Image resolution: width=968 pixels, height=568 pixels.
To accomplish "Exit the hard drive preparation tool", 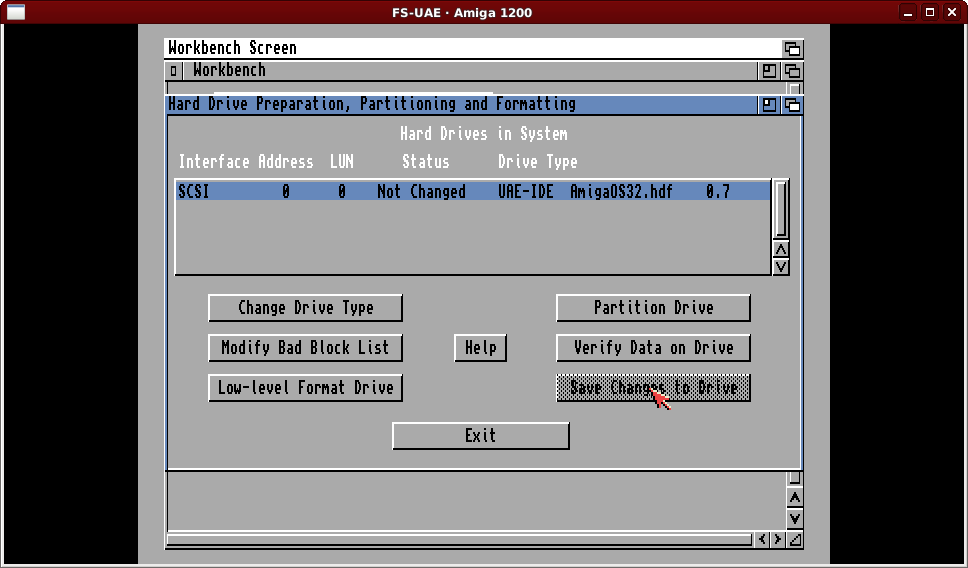I will tap(480, 436).
